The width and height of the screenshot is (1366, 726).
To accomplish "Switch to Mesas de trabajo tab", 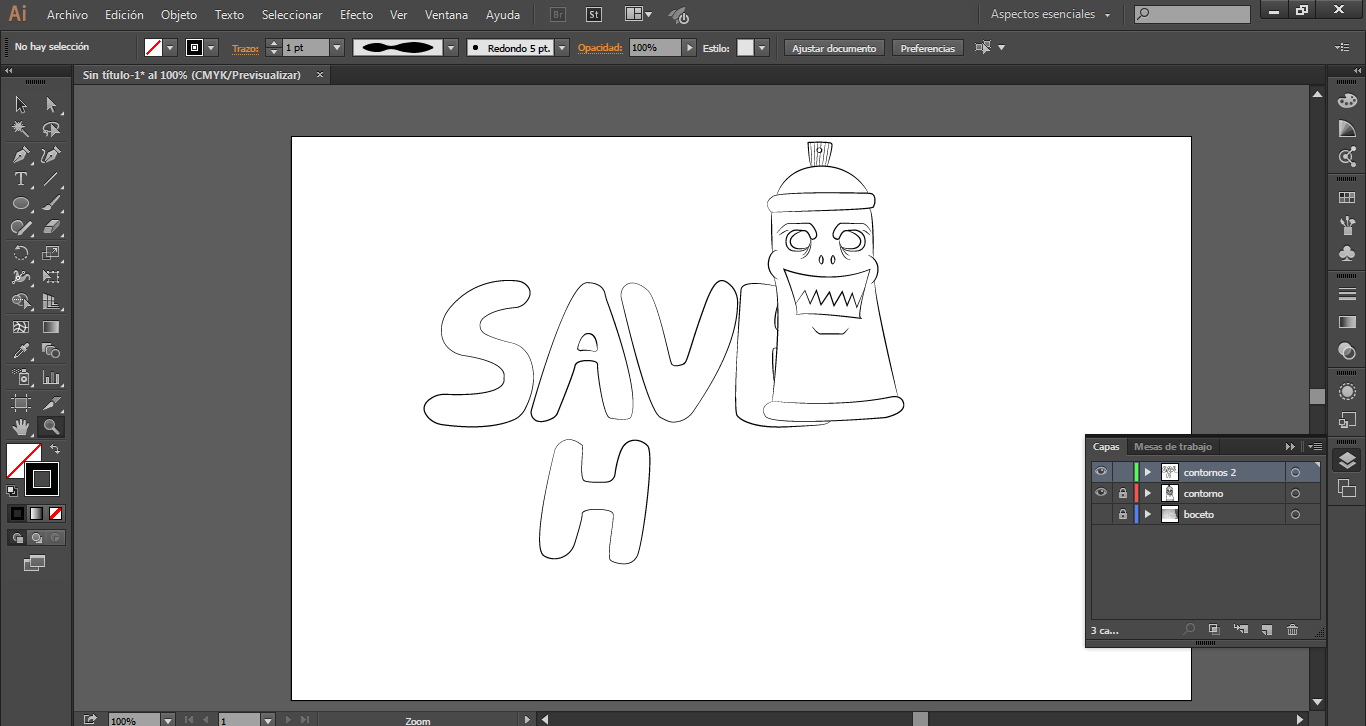I will (x=1172, y=447).
